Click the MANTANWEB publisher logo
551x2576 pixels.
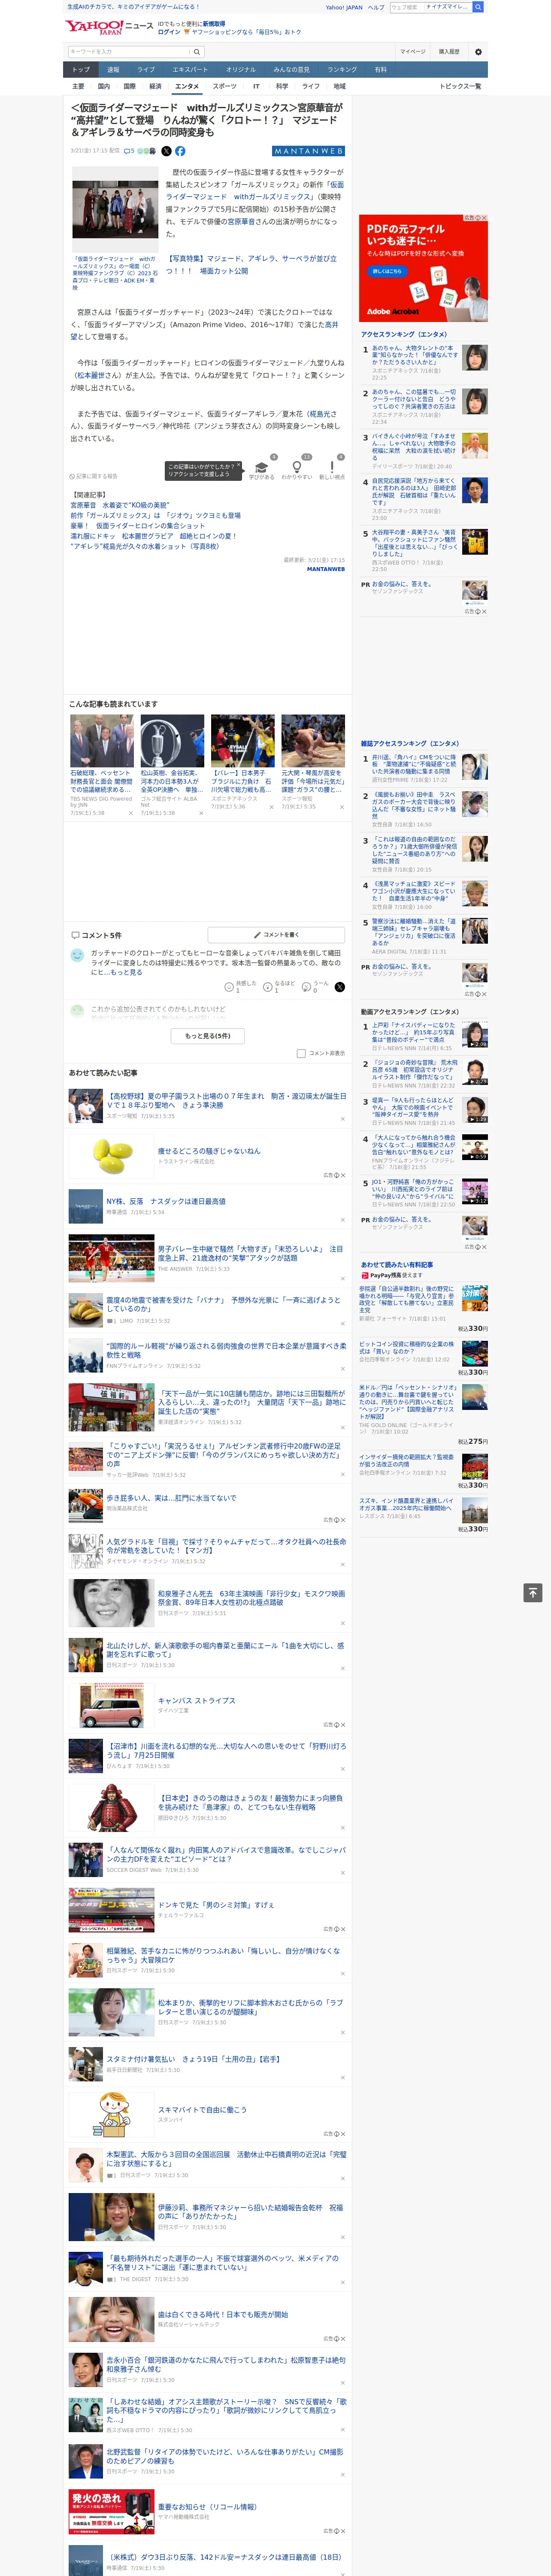[308, 151]
